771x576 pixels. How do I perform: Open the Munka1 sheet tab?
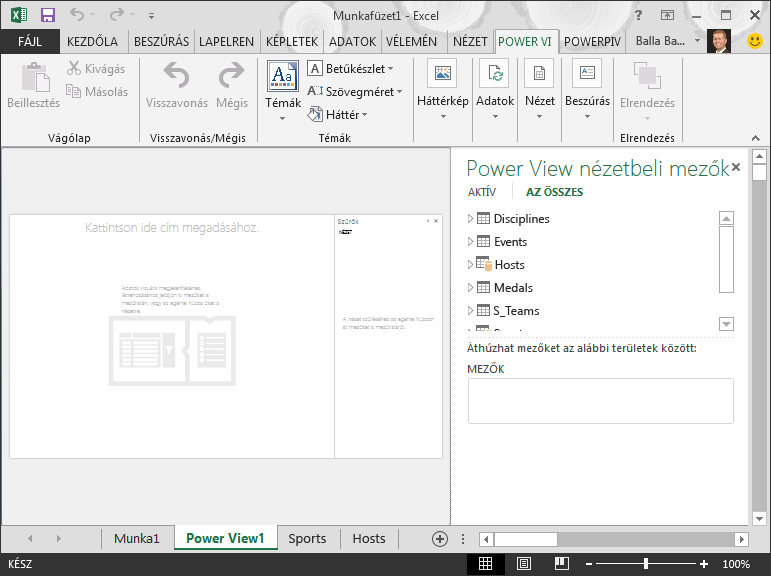point(137,538)
